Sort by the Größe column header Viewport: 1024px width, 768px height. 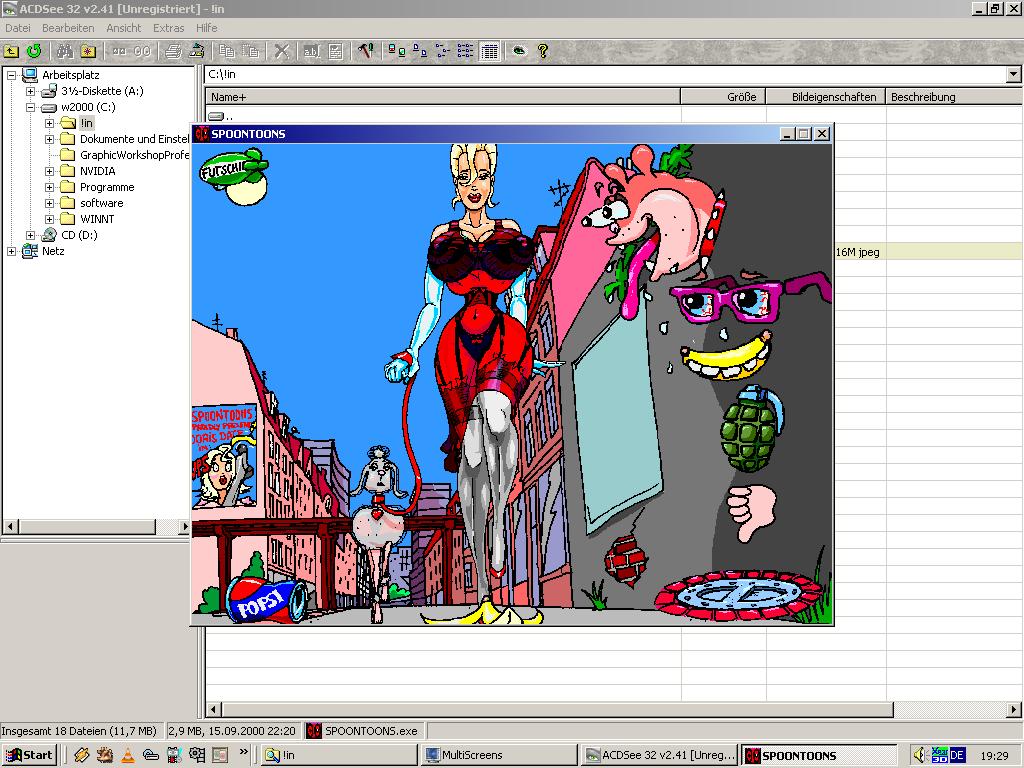coord(724,97)
